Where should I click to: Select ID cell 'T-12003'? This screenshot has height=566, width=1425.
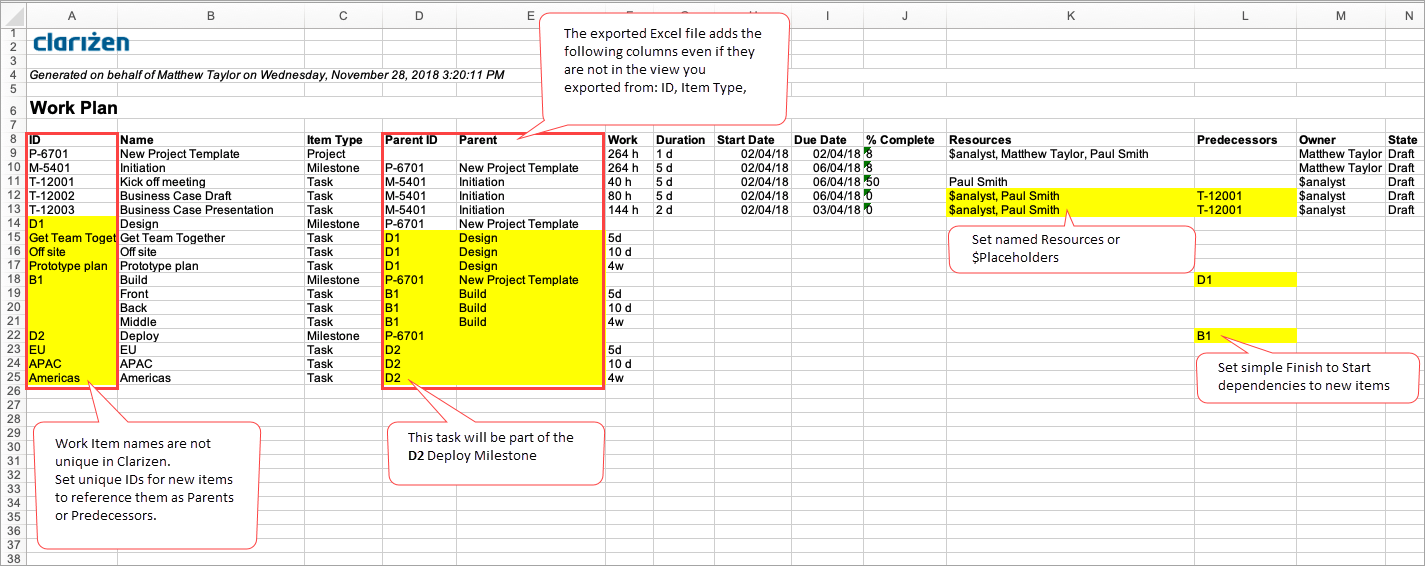point(72,210)
